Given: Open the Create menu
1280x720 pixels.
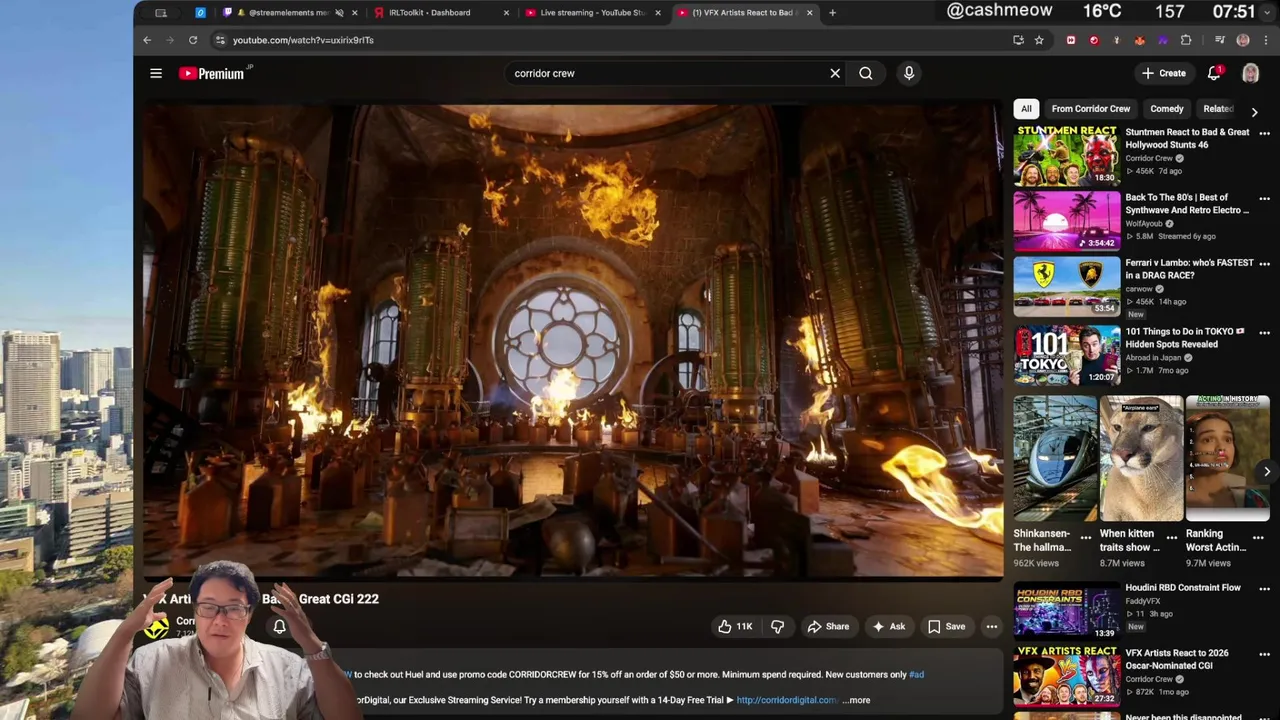Looking at the screenshot, I should pyautogui.click(x=1165, y=73).
